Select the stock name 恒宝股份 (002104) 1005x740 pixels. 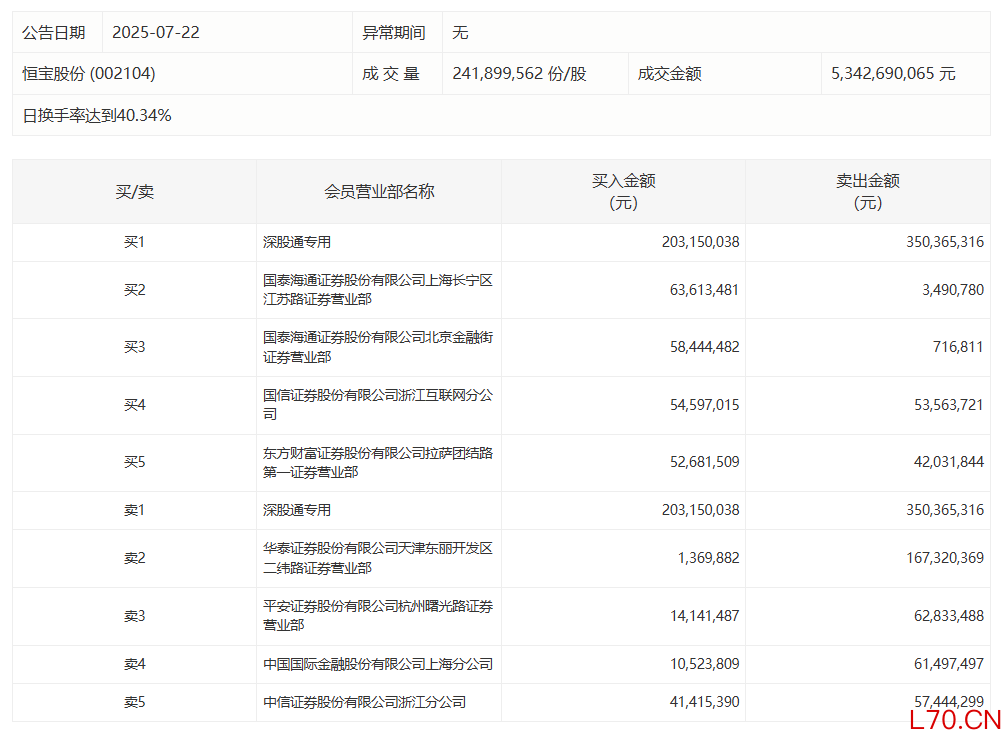pos(89,74)
